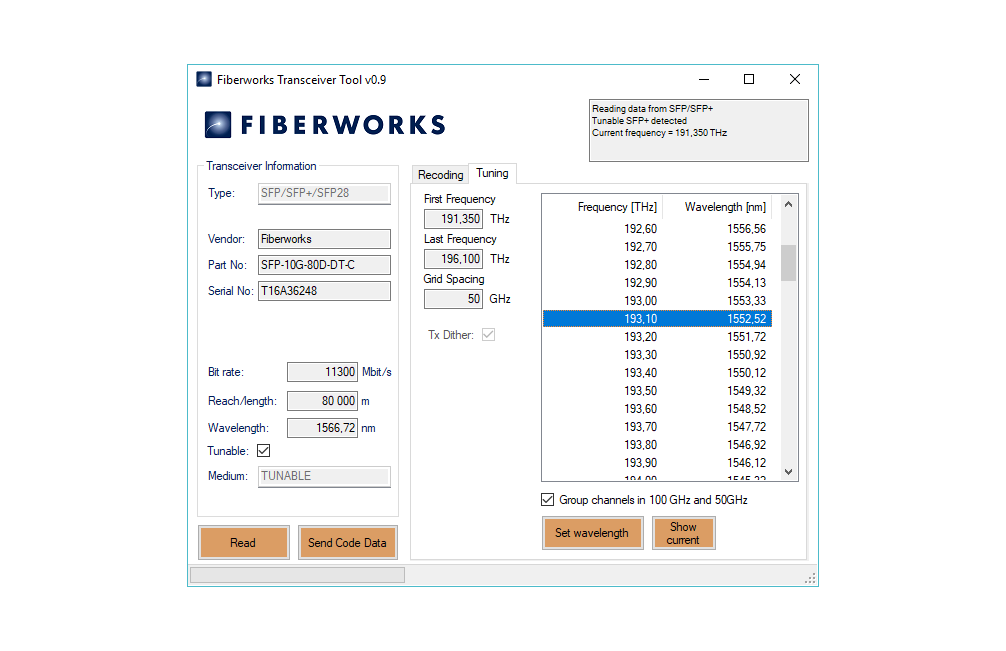Click the status message box reading SFP data
Screen dimensions: 1006x651
[x=699, y=130]
